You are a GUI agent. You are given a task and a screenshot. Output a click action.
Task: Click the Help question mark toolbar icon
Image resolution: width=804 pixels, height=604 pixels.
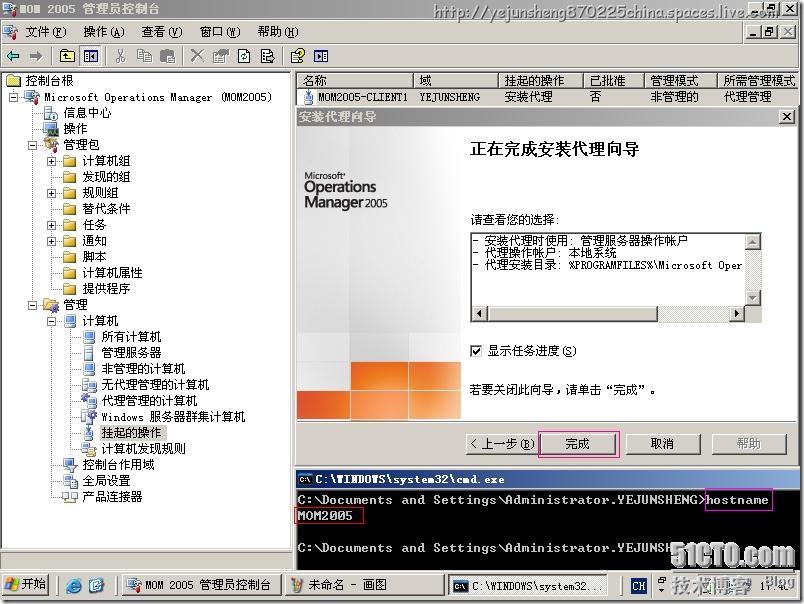pos(297,56)
